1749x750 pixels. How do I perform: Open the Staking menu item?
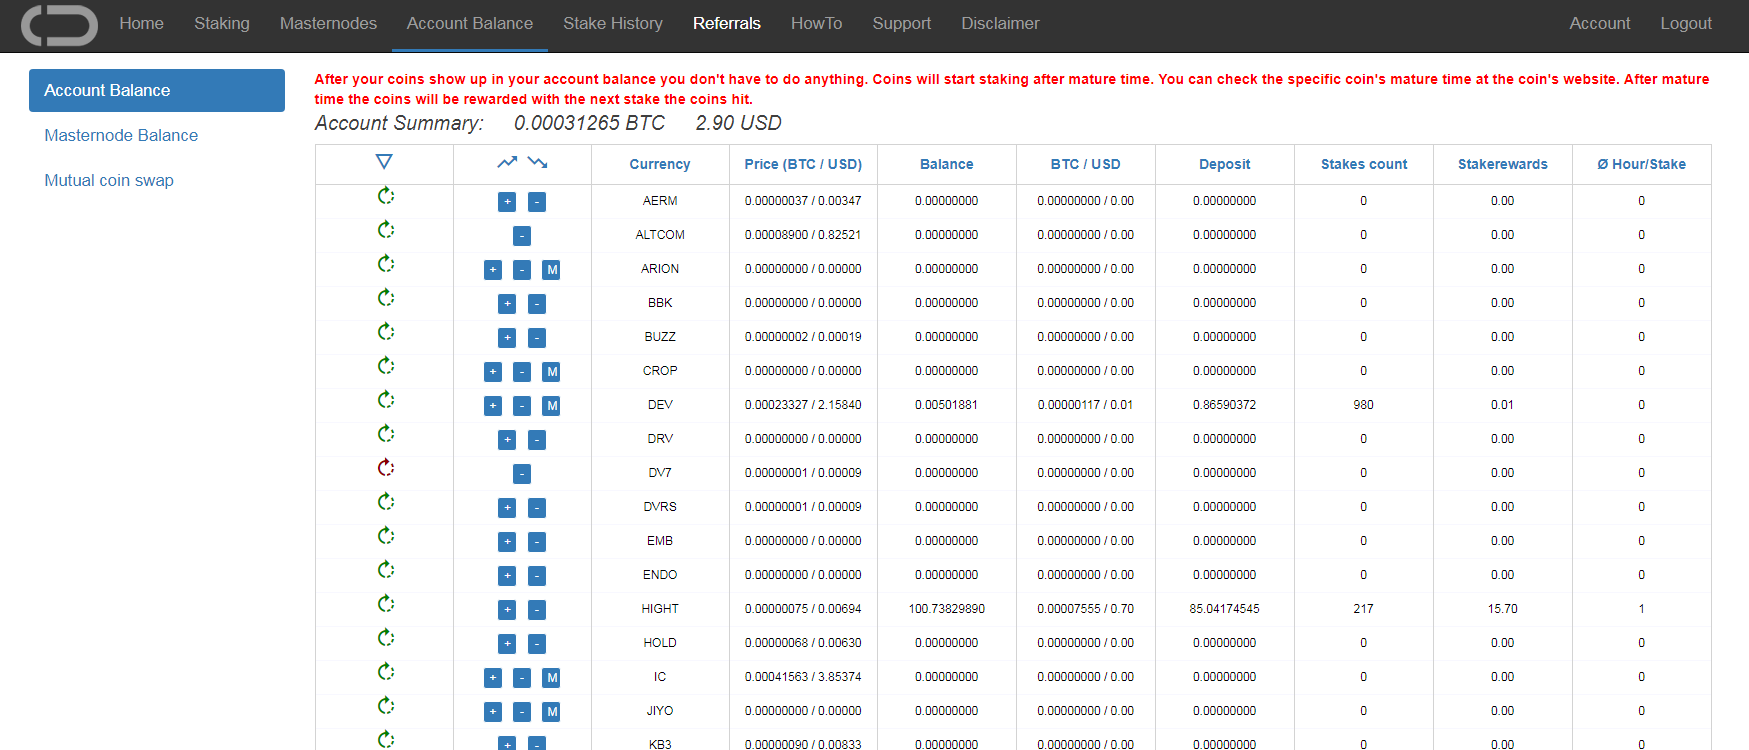[222, 24]
